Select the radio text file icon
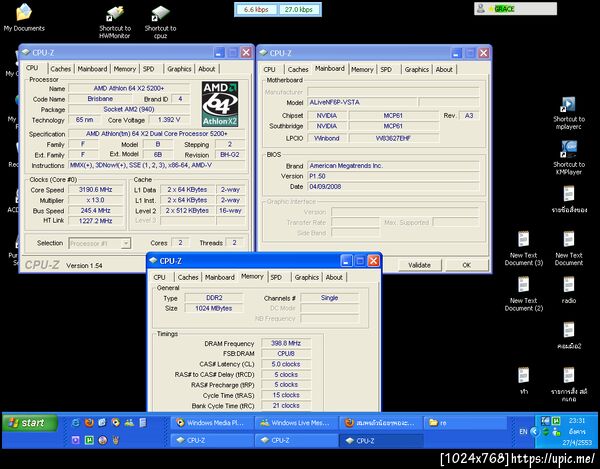Image resolution: width=600 pixels, height=469 pixels. point(569,290)
